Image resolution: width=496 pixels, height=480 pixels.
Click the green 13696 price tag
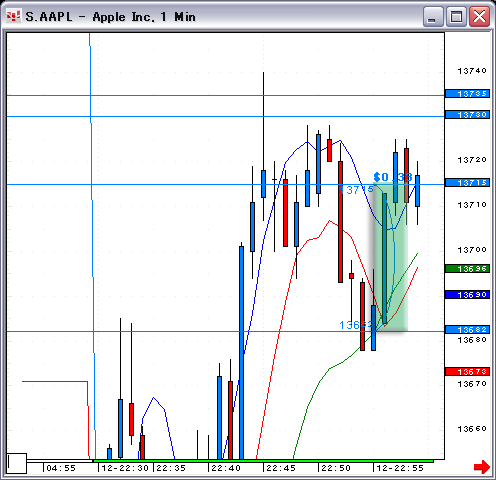(x=467, y=269)
